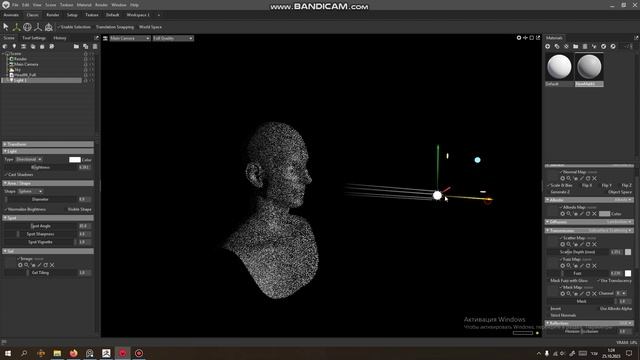The image size is (640, 360).
Task: Click the light Color white swatch
Action: (75, 160)
